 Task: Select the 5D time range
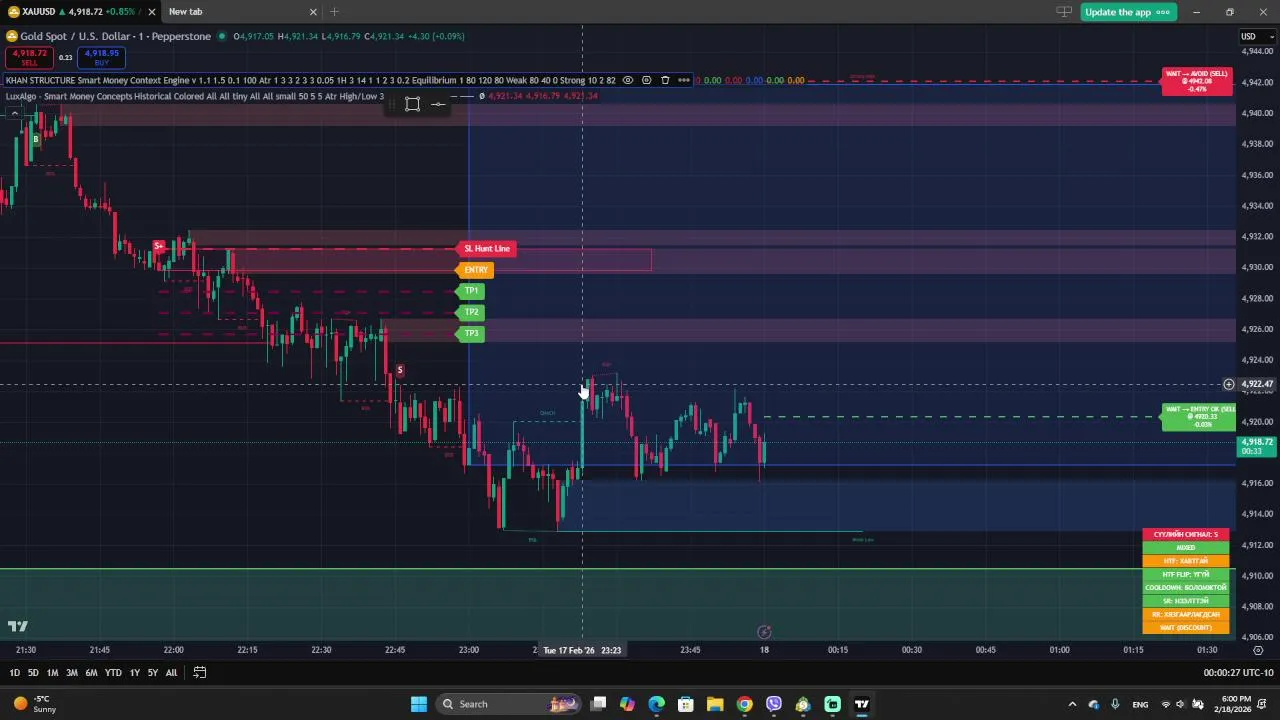(33, 673)
